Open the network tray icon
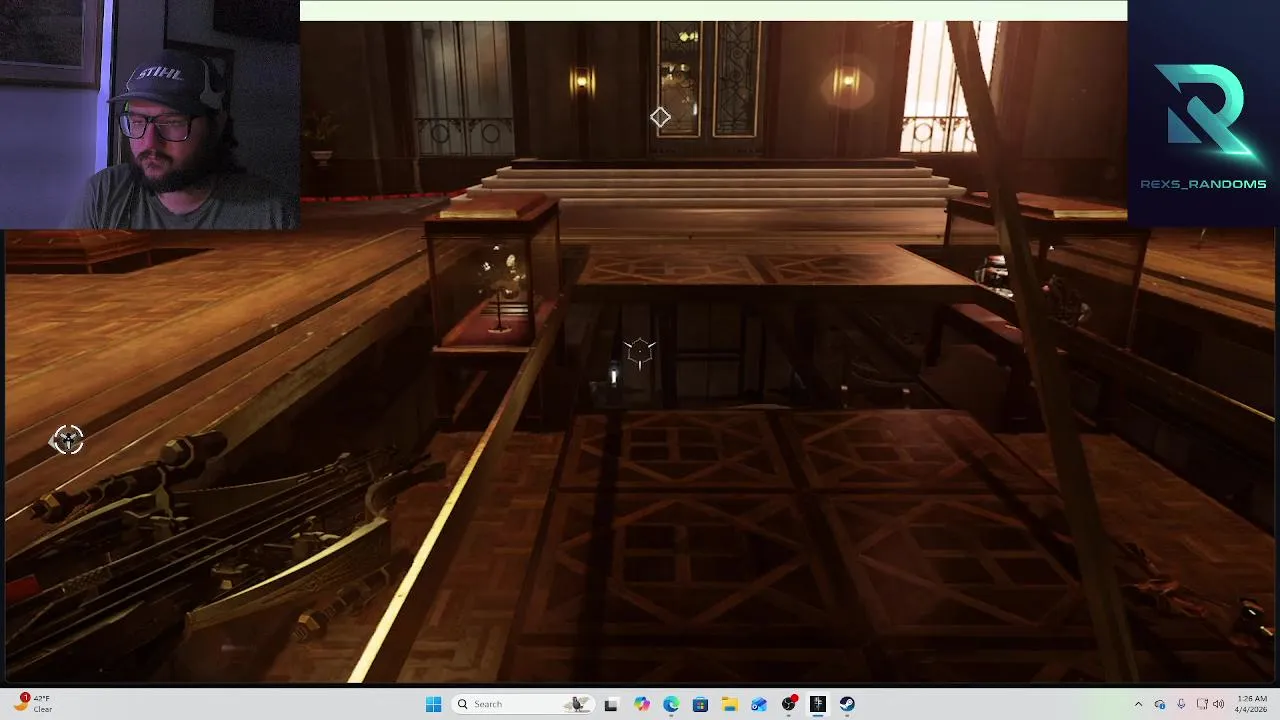This screenshot has height=720, width=1280. coord(1201,704)
